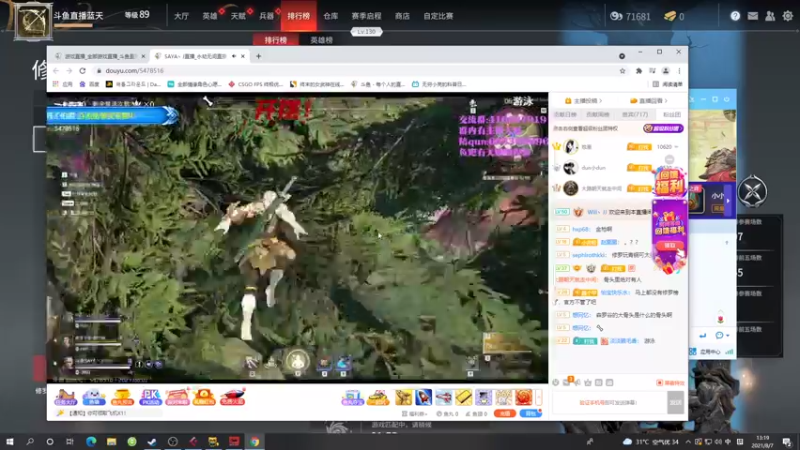
Task: Select the 仓库 tab in game client
Action: (x=331, y=16)
